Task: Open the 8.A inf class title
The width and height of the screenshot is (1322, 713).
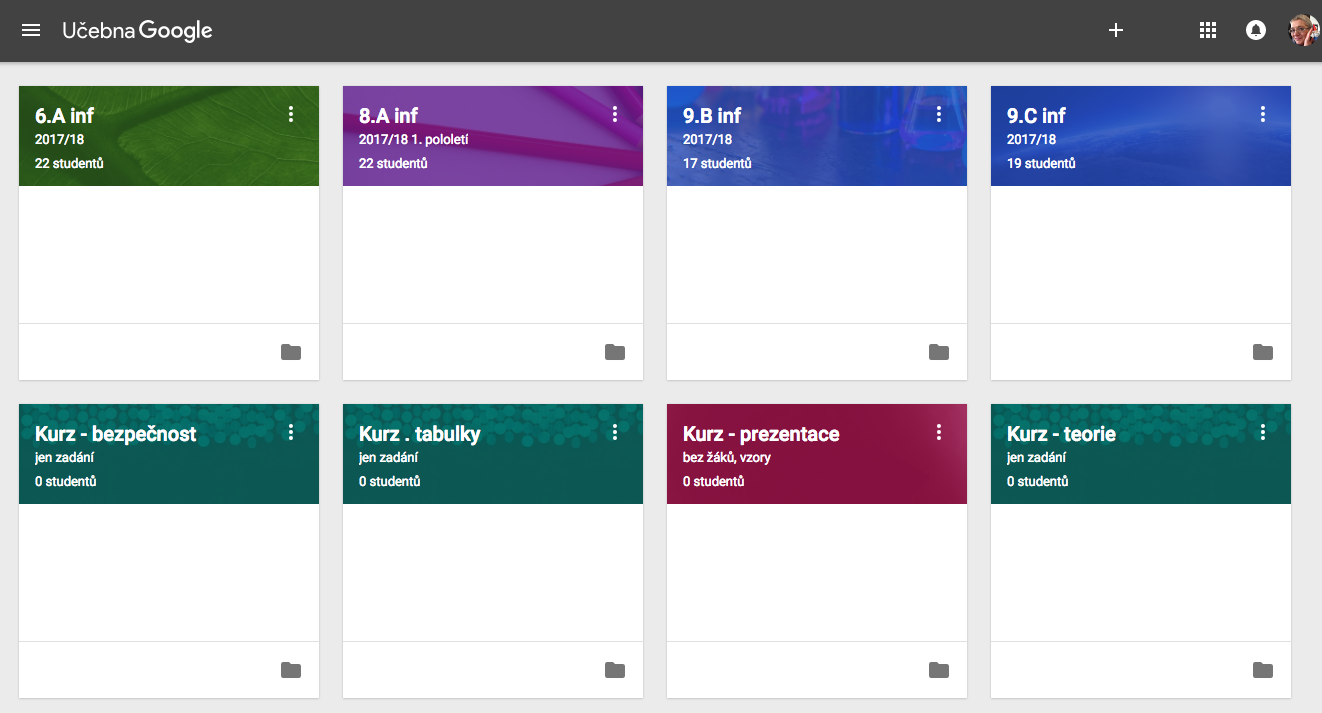Action: (388, 116)
